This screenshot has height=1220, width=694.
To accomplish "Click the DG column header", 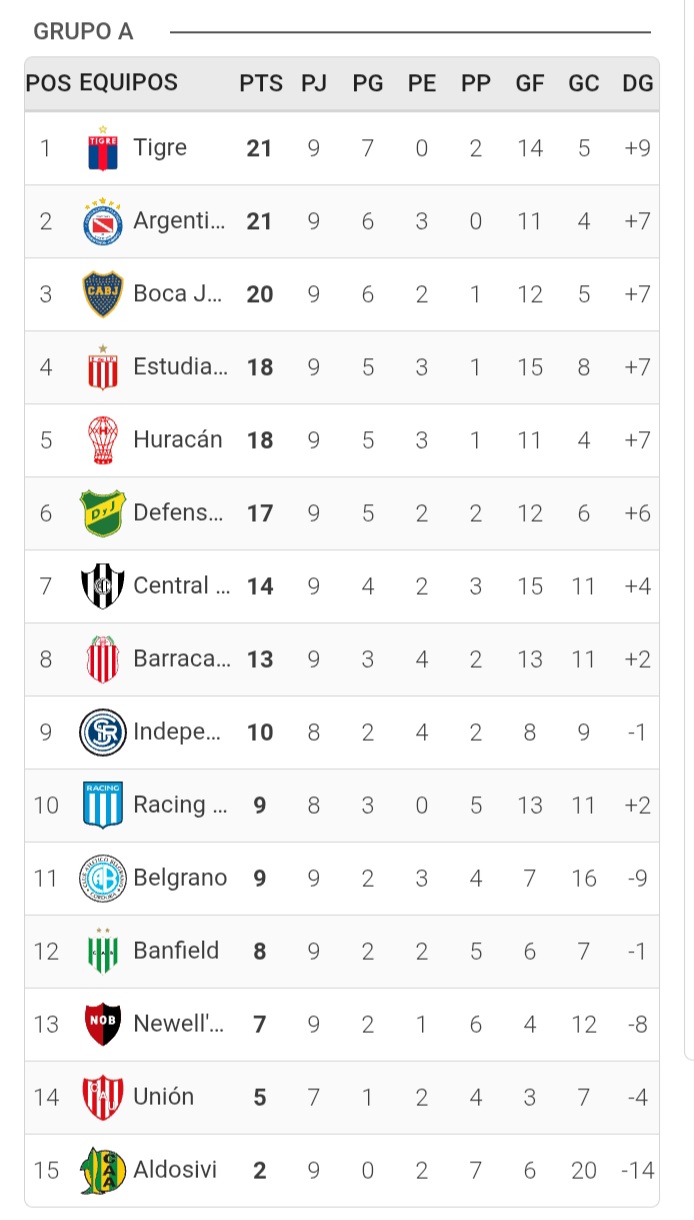I will point(637,84).
